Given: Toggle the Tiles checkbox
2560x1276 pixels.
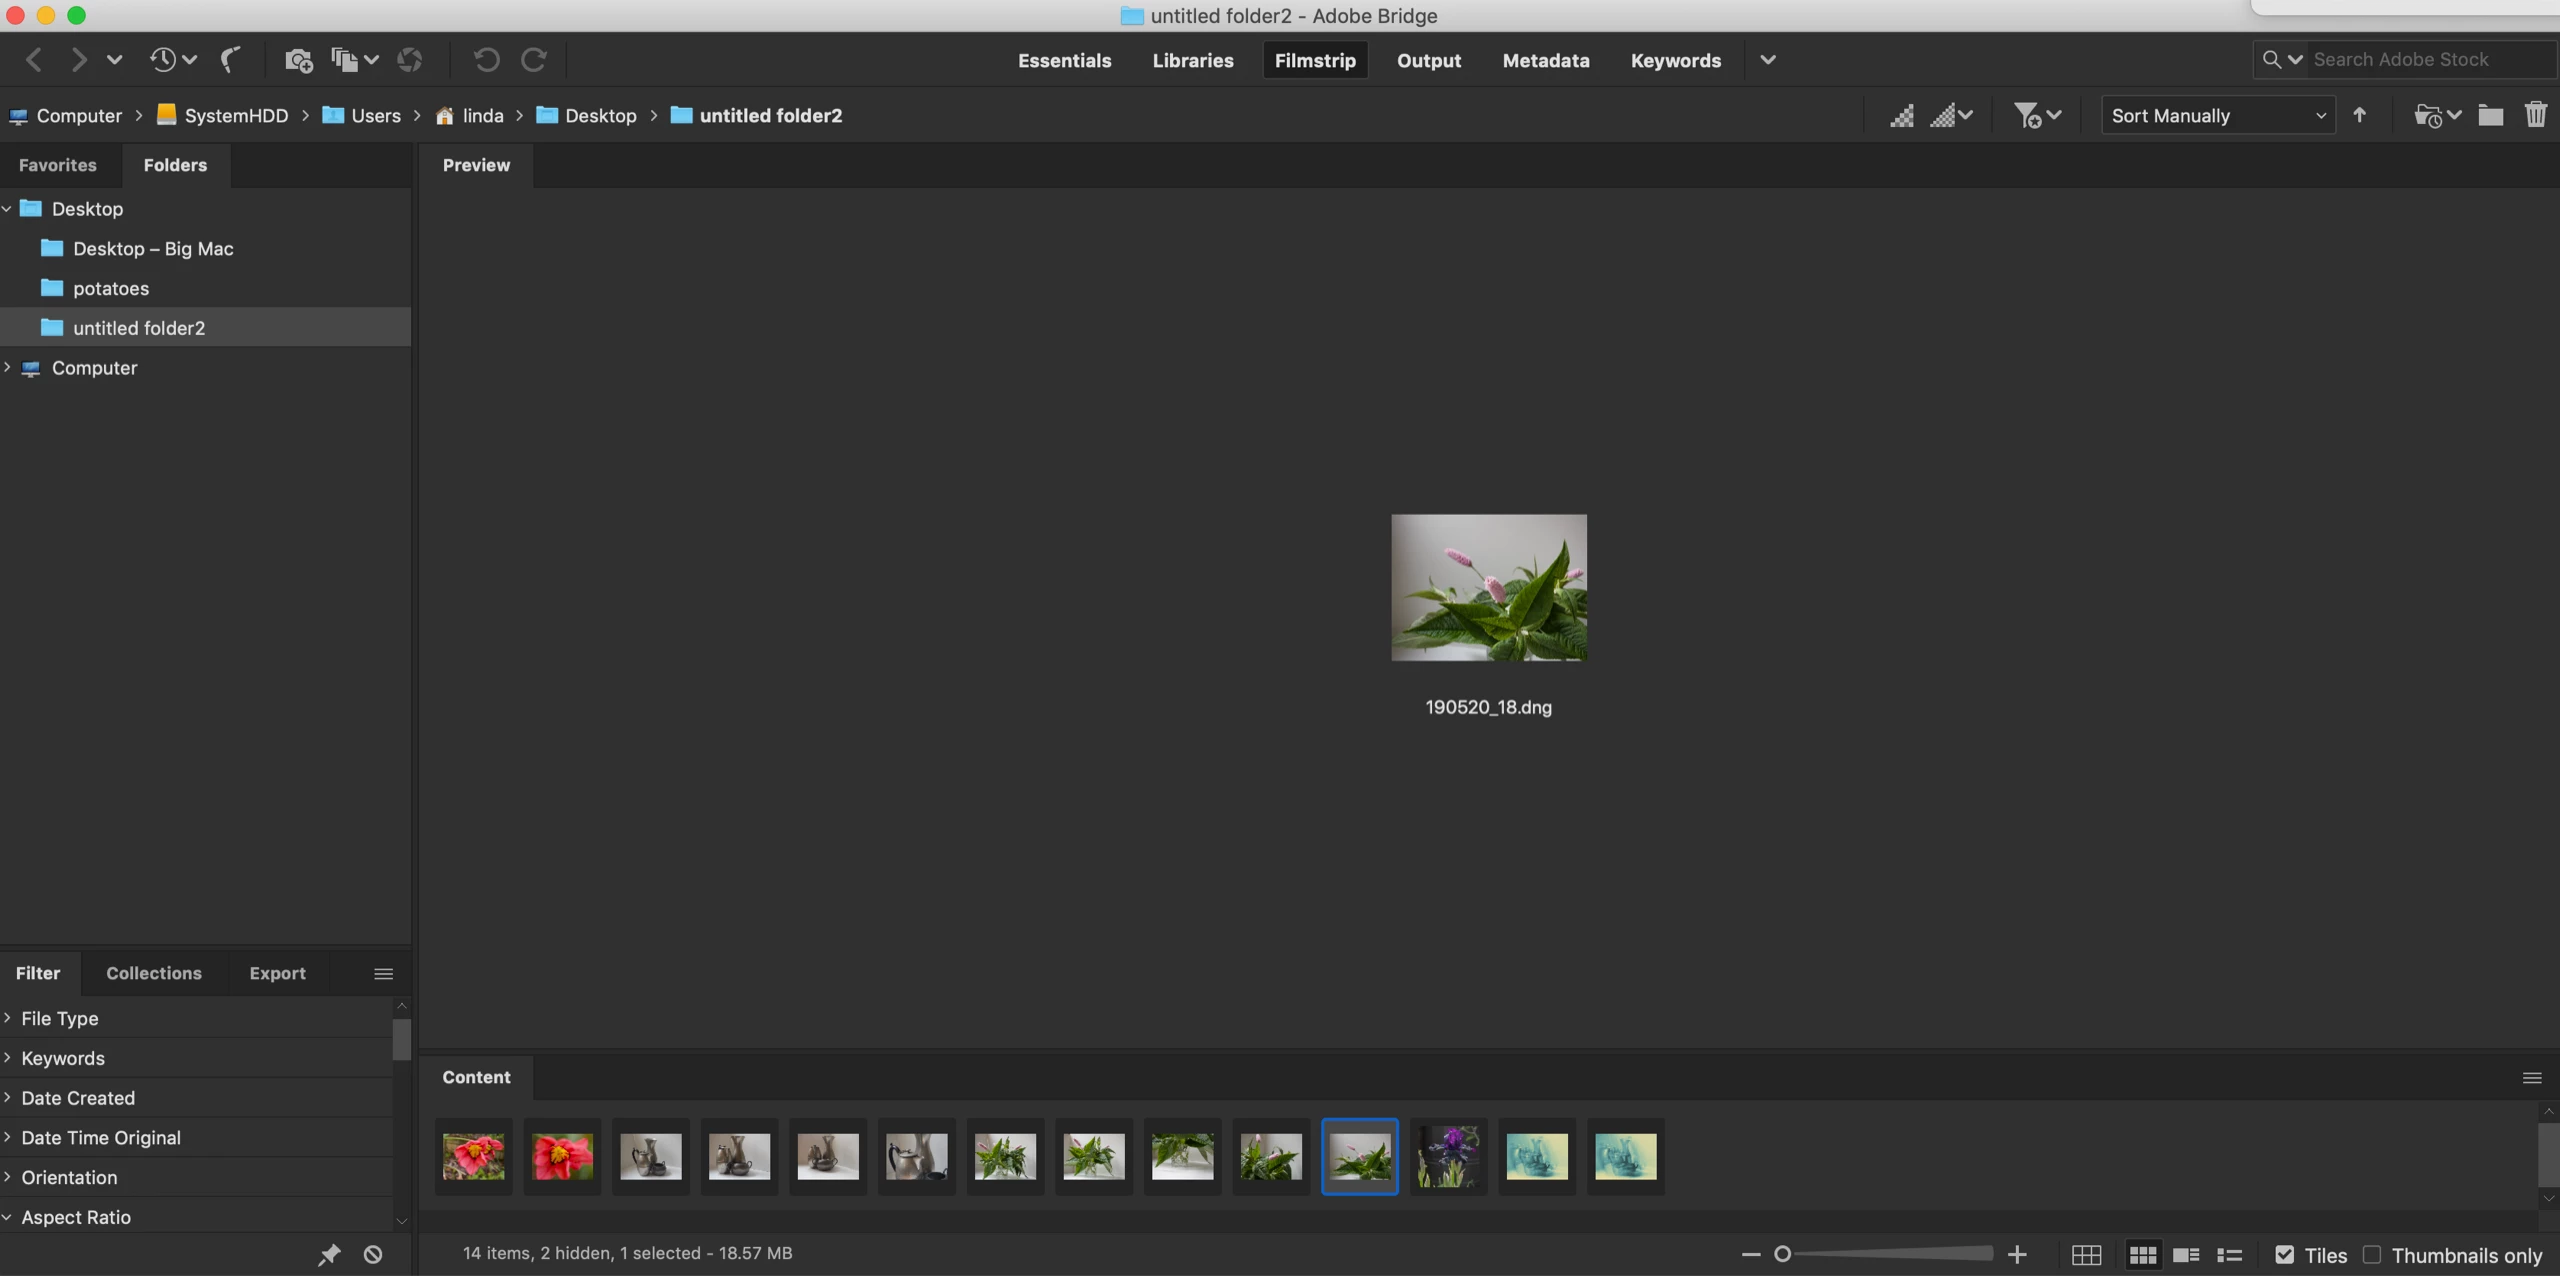Looking at the screenshot, I should 2284,1255.
